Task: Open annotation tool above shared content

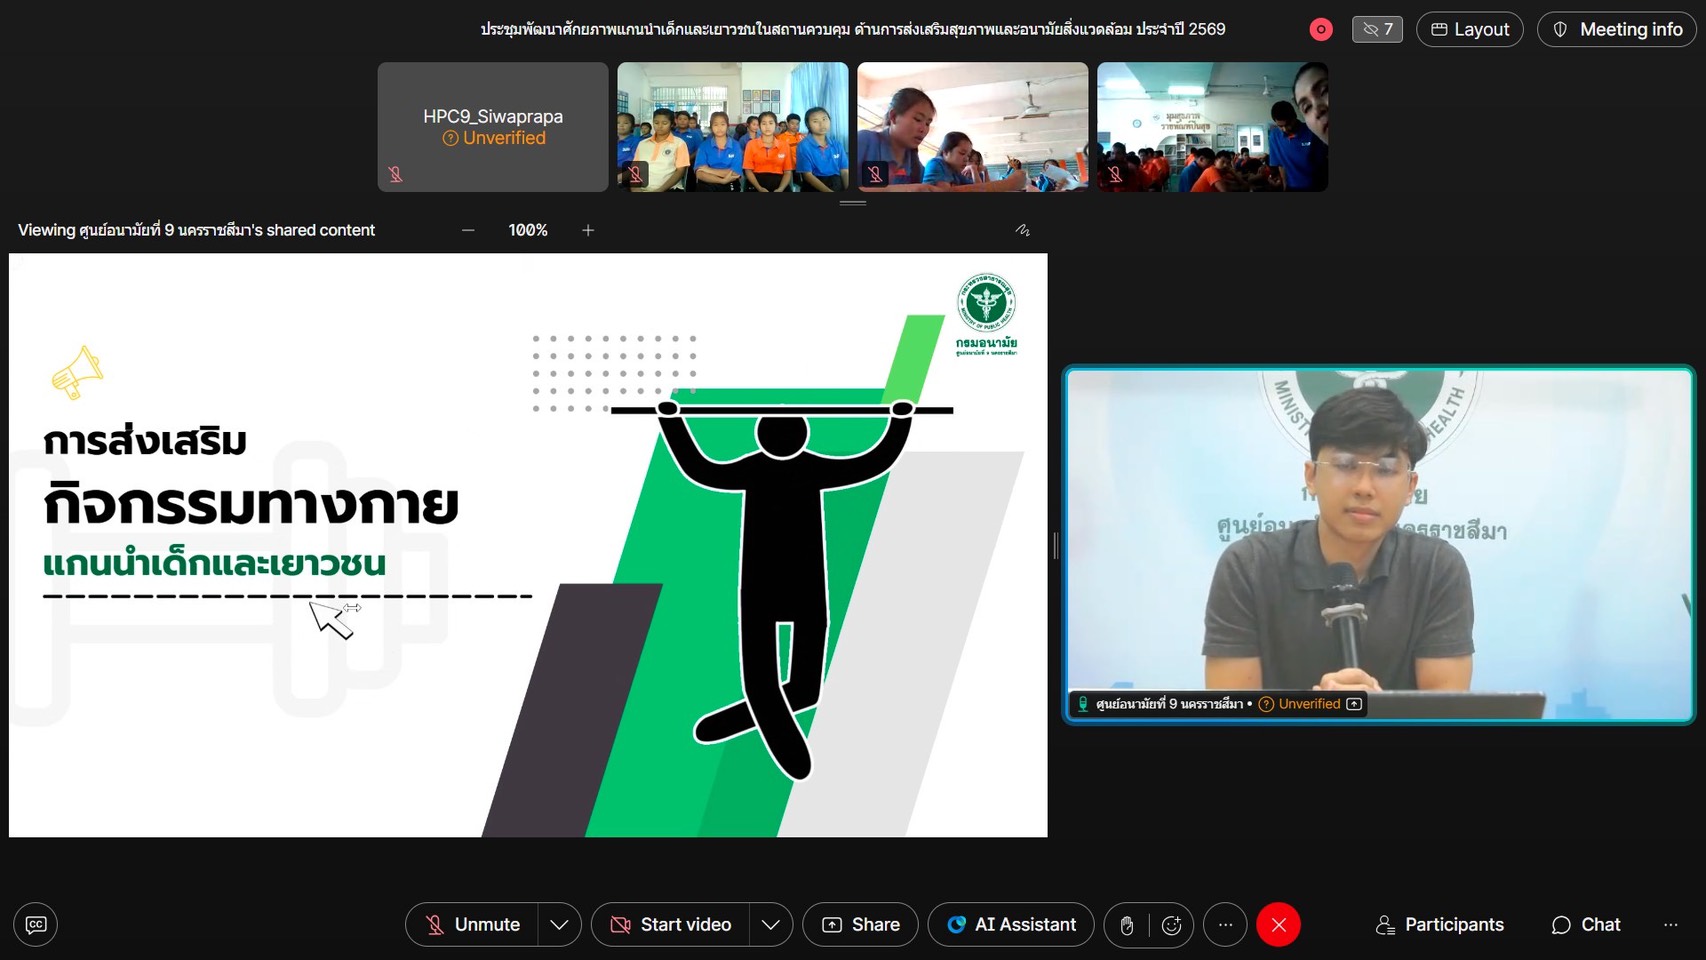Action: coord(1022,230)
